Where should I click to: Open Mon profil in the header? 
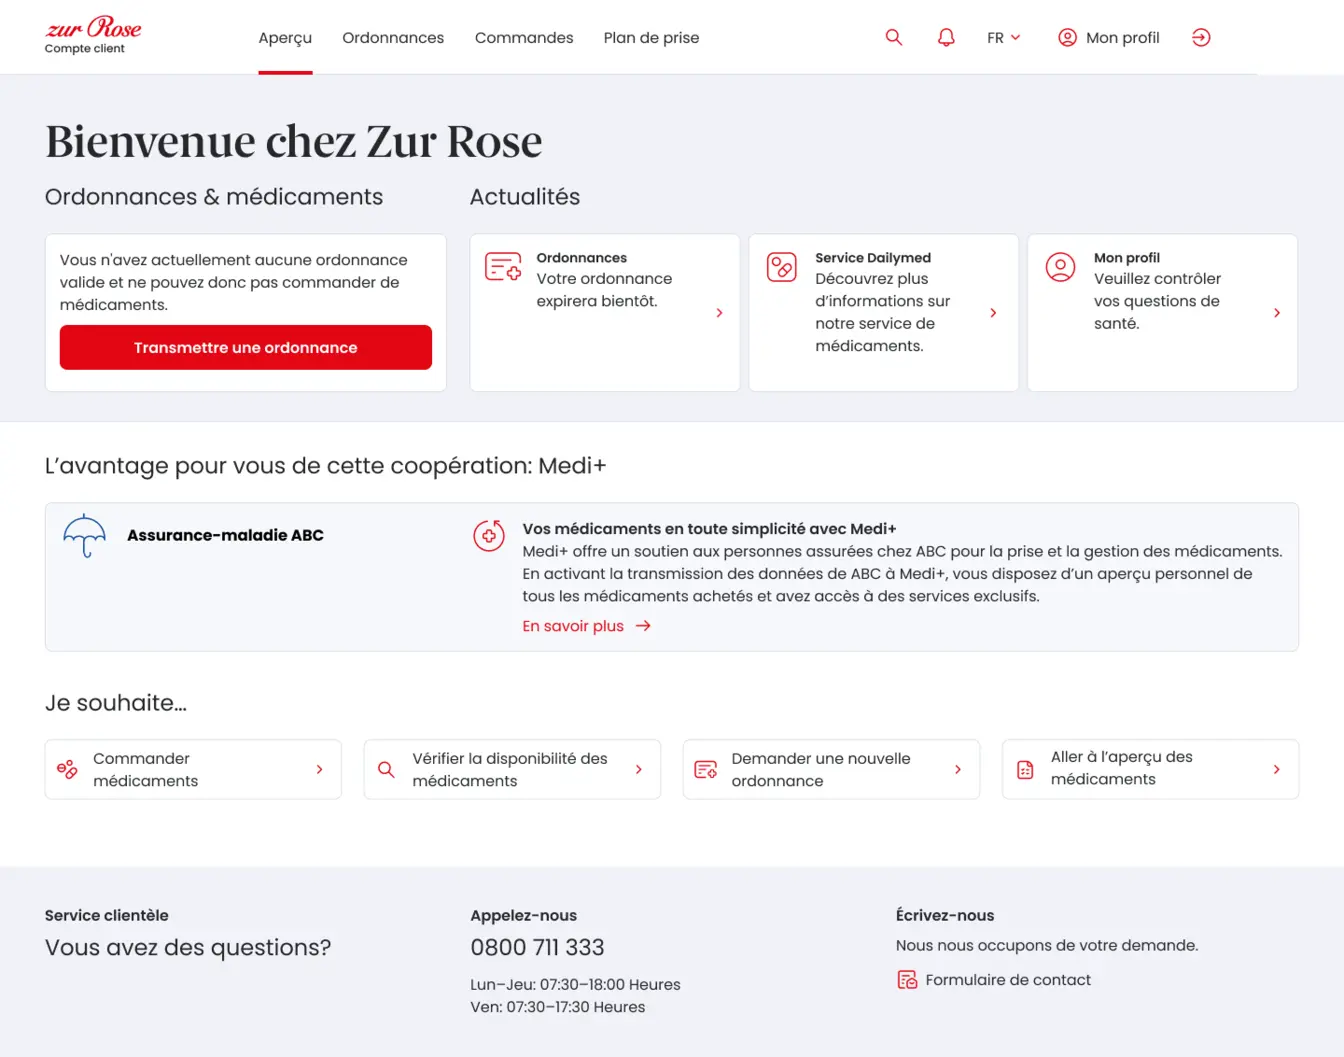(1109, 37)
